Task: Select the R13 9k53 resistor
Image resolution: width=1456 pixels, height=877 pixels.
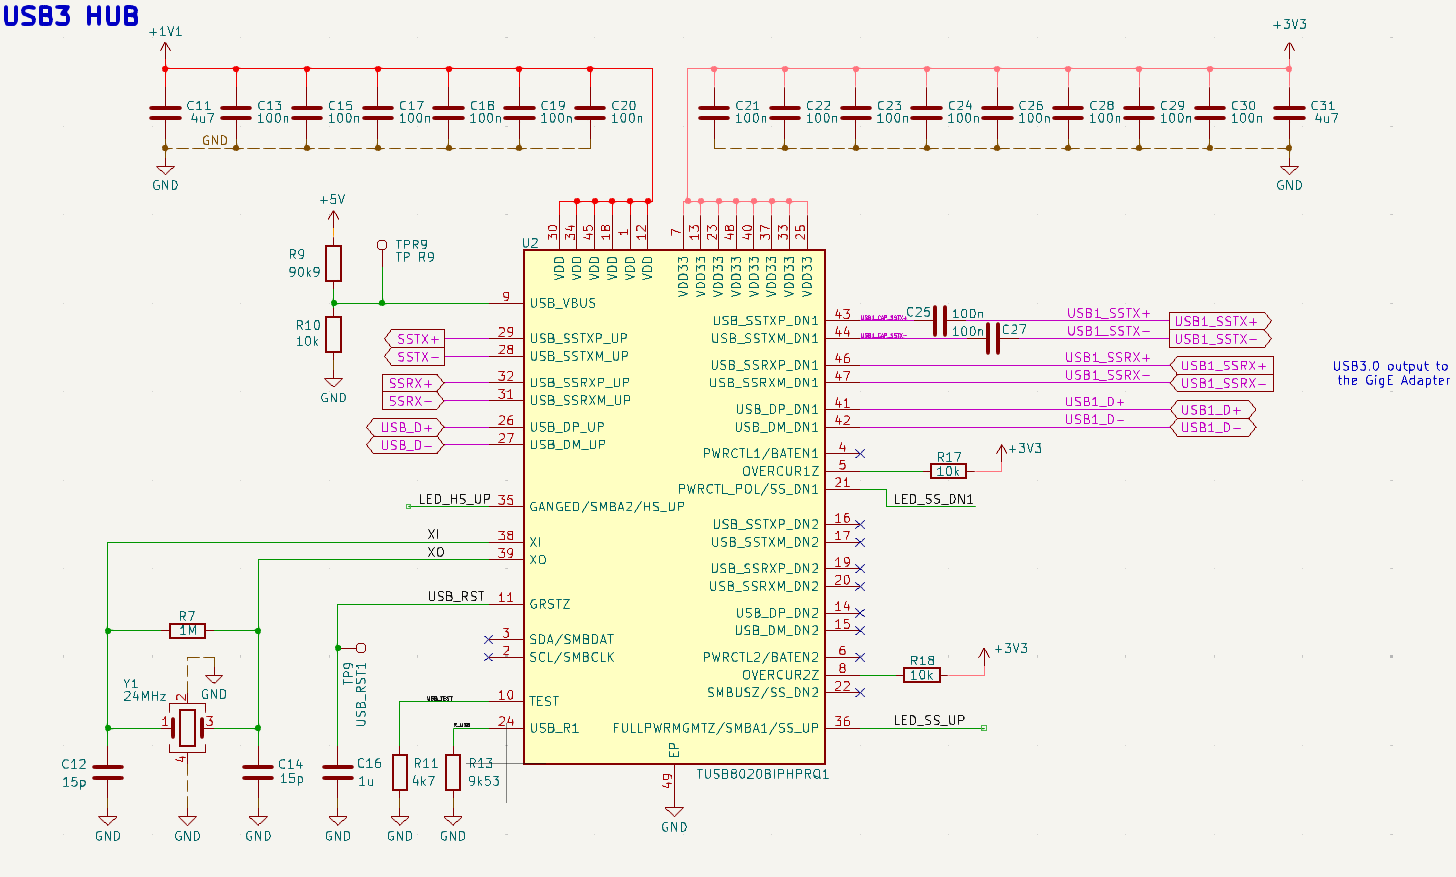Action: [x=453, y=772]
